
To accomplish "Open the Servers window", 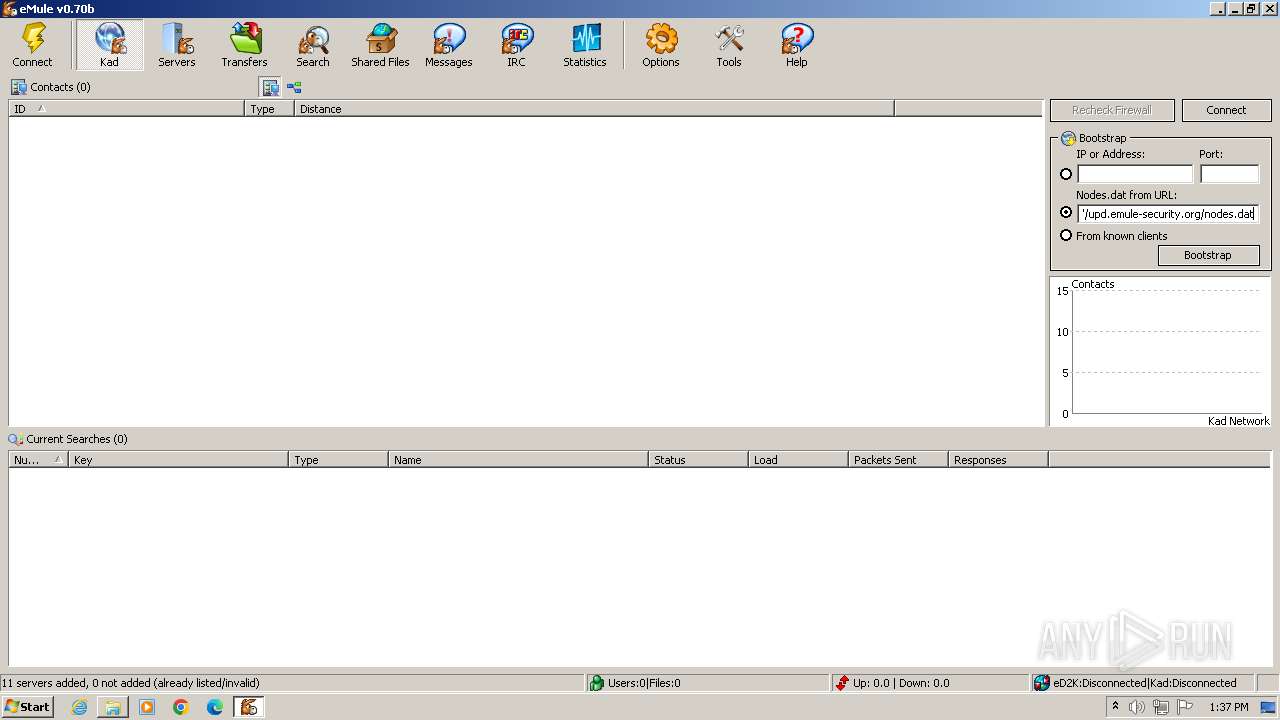I will click(177, 46).
